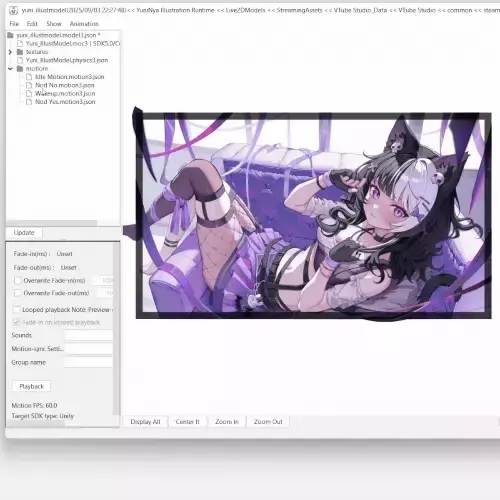The width and height of the screenshot is (500, 500).
Task: Click the file icon beside physics3.json
Action: (20, 60)
